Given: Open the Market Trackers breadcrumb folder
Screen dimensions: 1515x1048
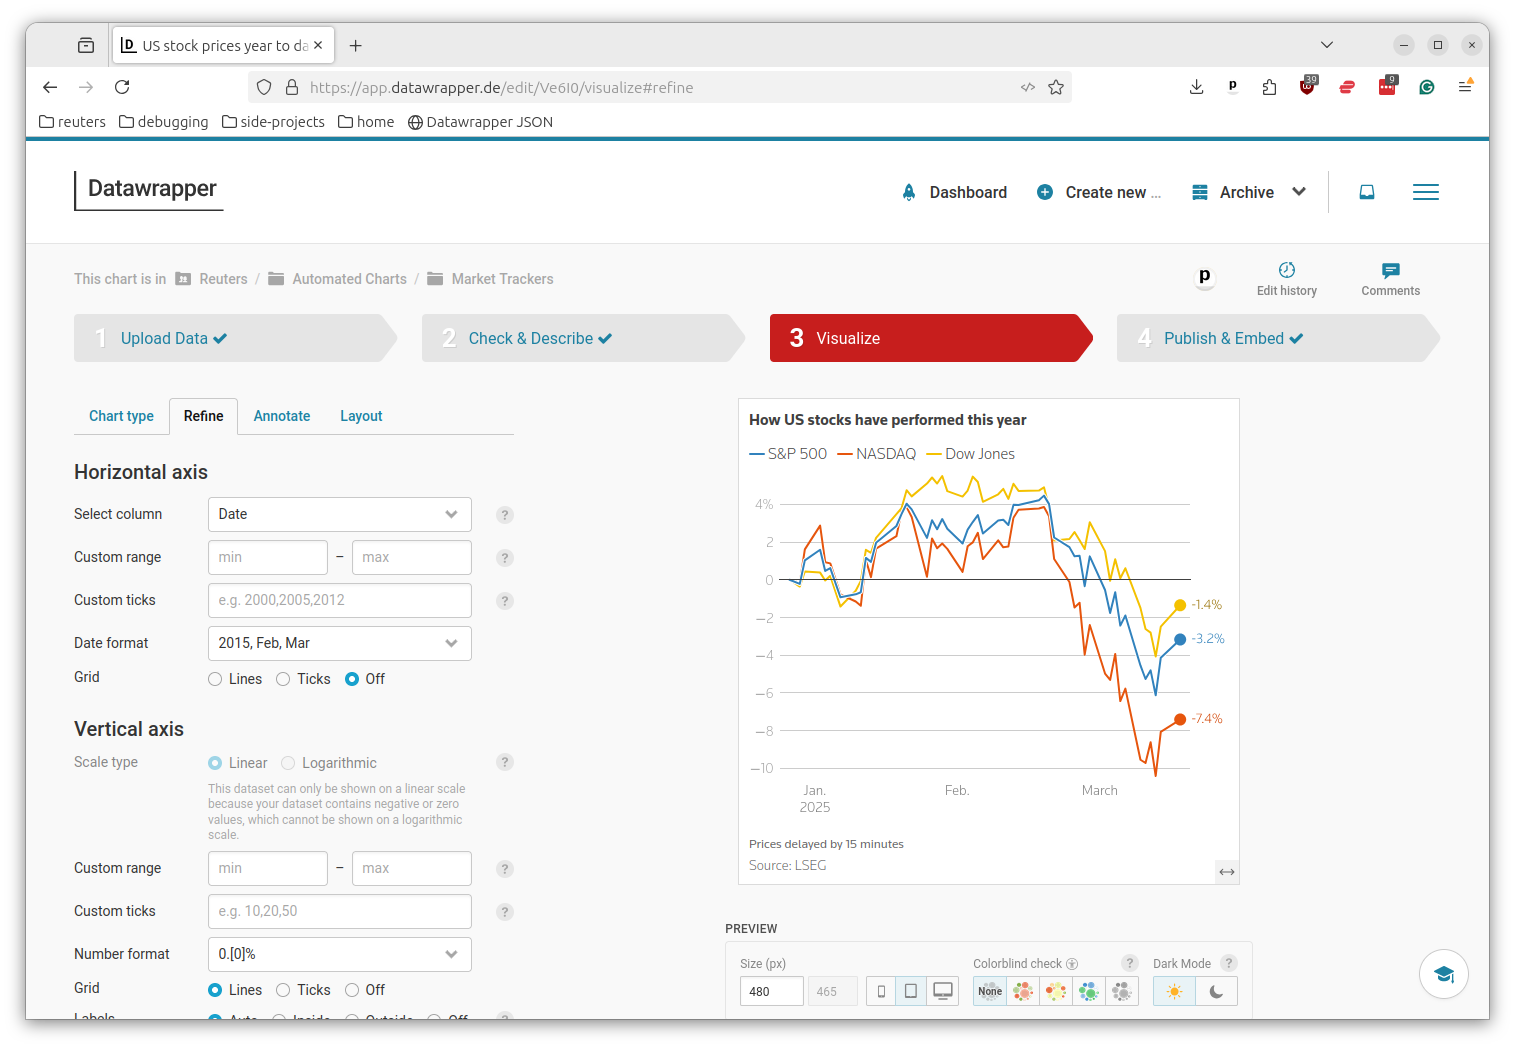Looking at the screenshot, I should [x=490, y=279].
